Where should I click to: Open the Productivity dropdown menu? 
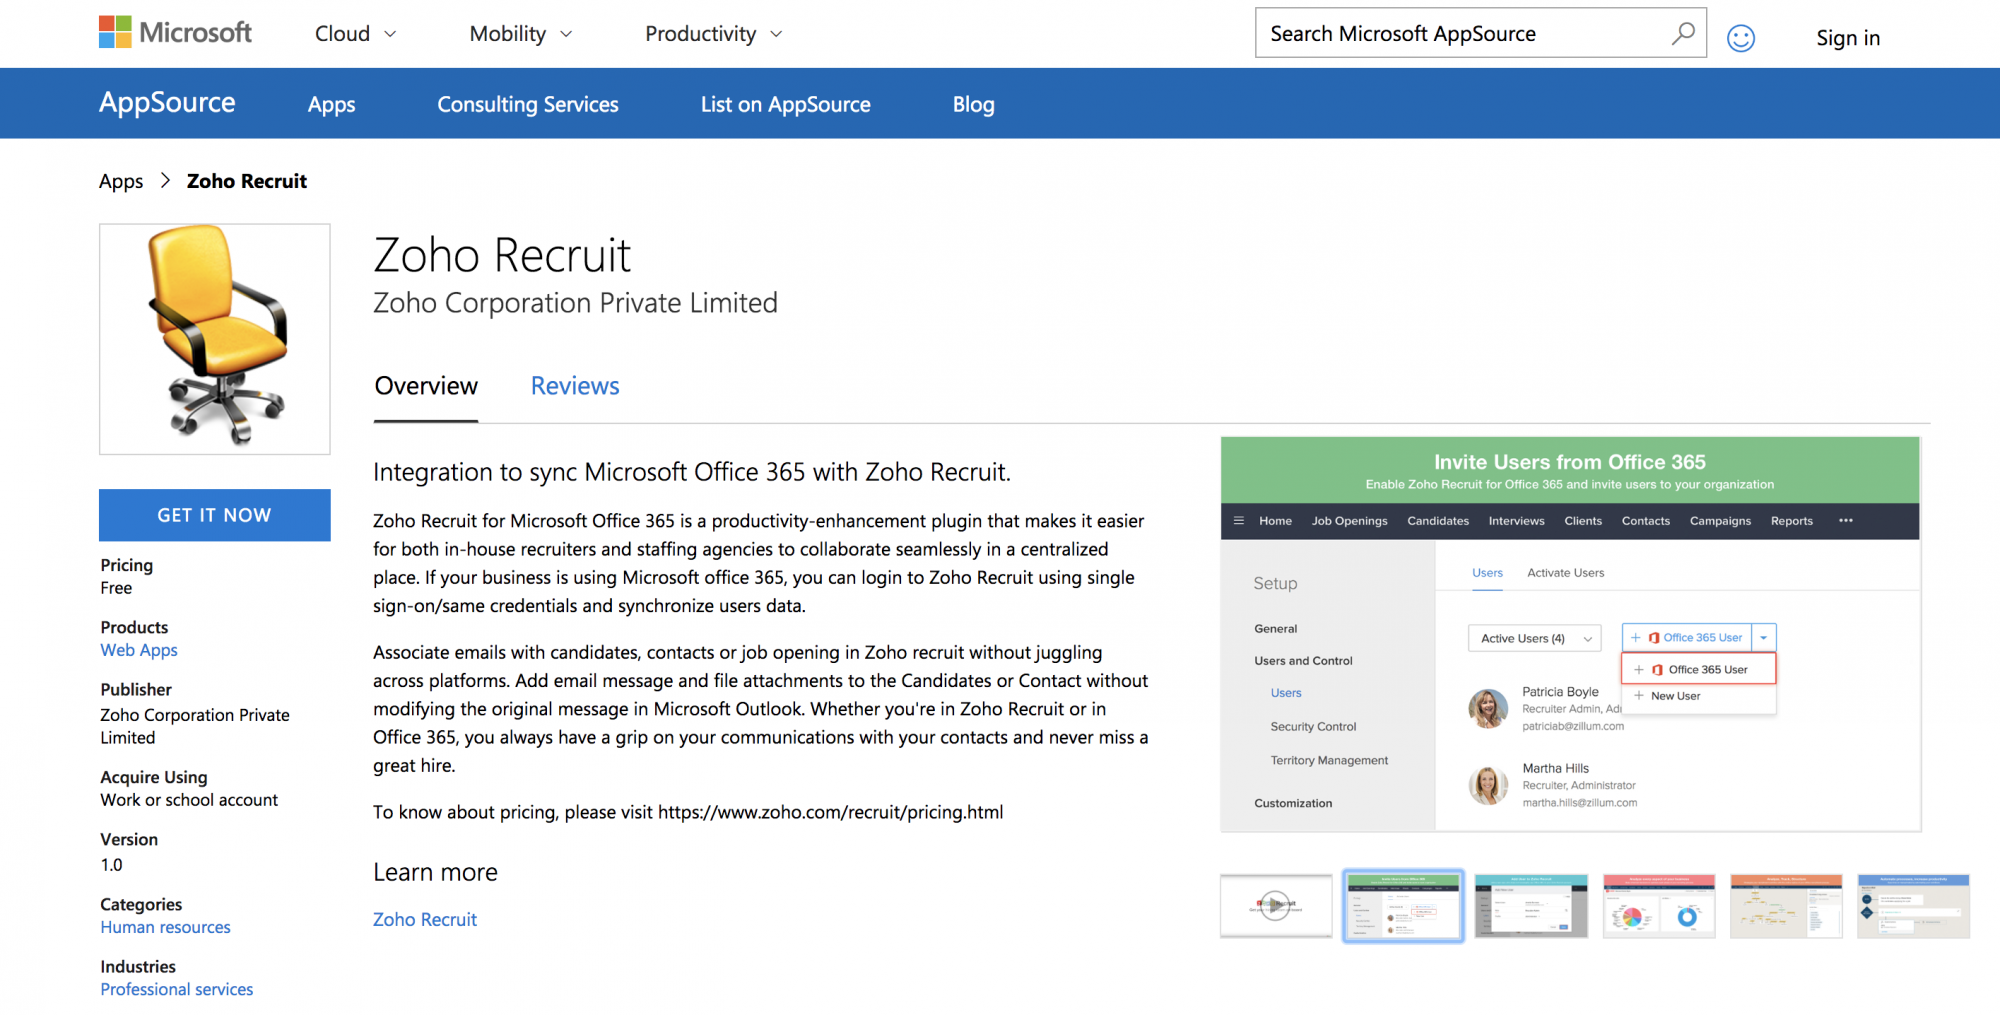click(x=713, y=34)
